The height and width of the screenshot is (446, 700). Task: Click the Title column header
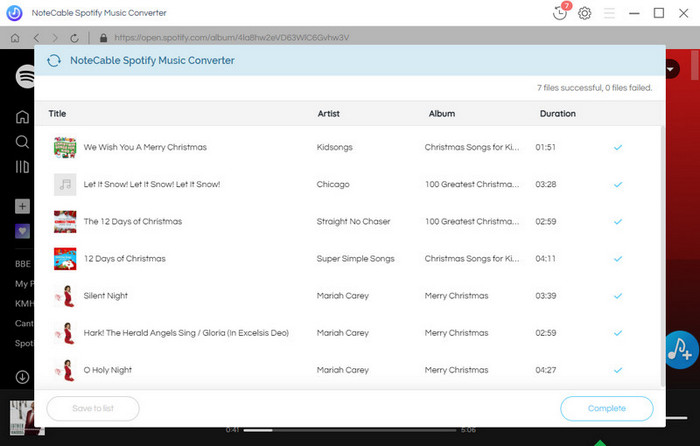[x=57, y=113]
